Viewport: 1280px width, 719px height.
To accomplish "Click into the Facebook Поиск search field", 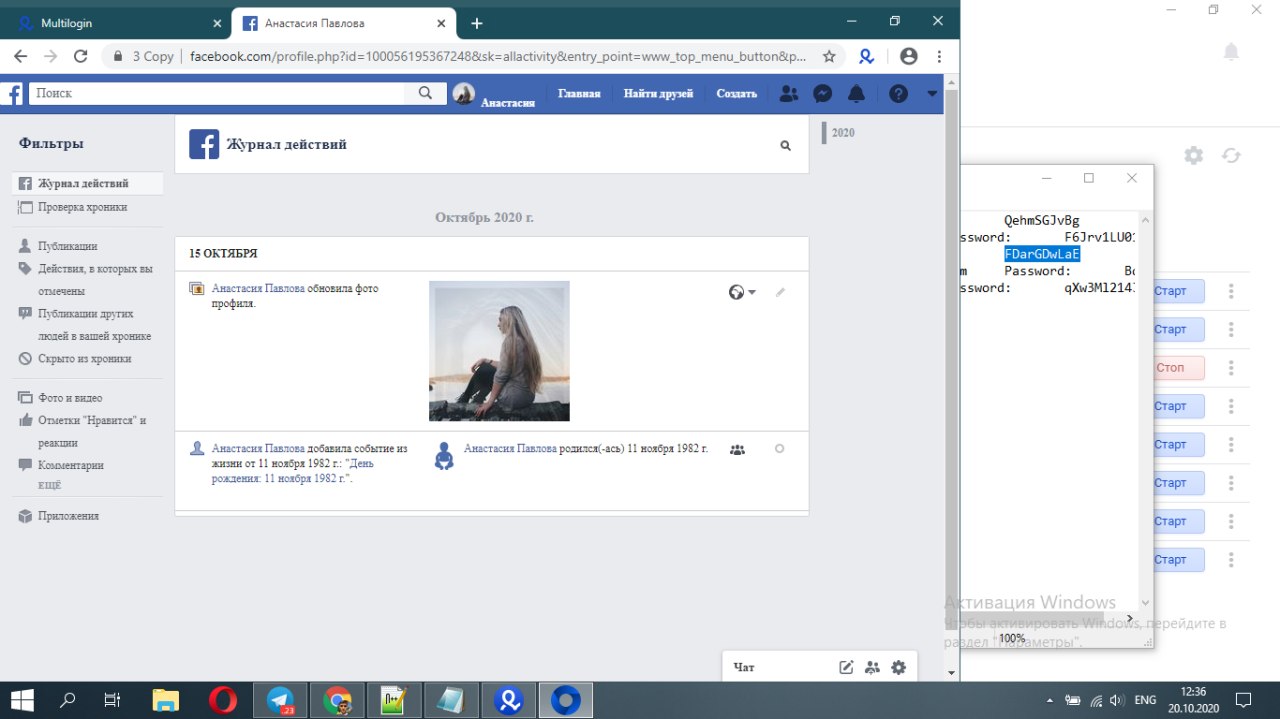I will (218, 93).
